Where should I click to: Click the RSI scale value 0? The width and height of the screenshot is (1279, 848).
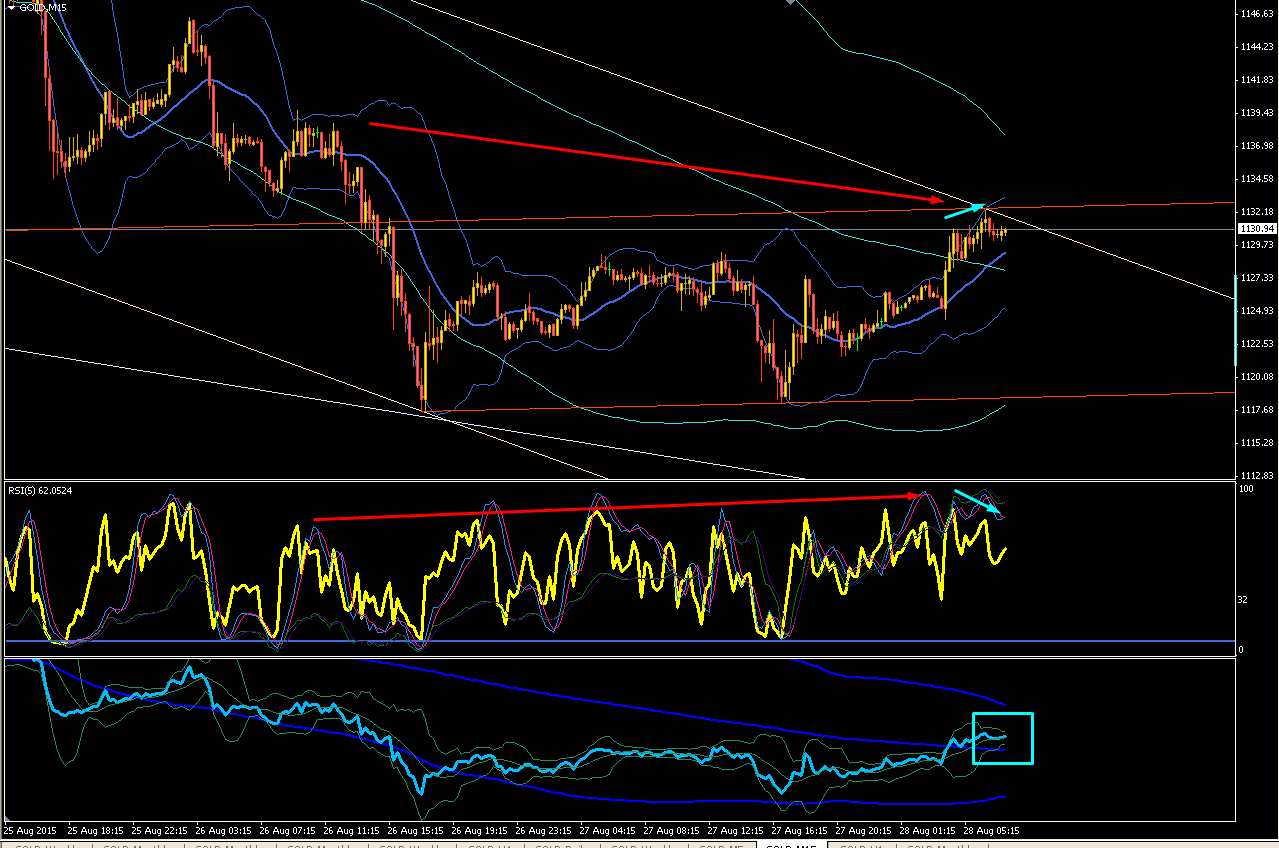point(1241,650)
